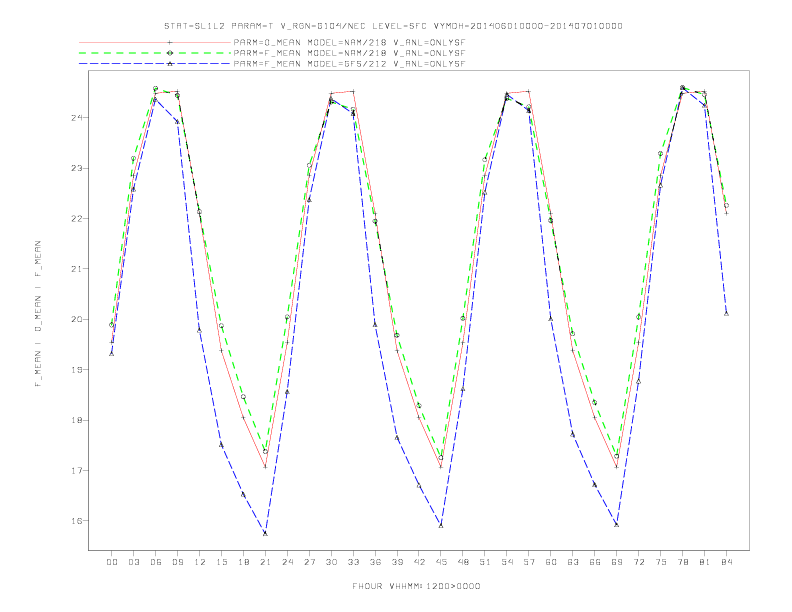Click y-axis tick label 19

[76, 370]
